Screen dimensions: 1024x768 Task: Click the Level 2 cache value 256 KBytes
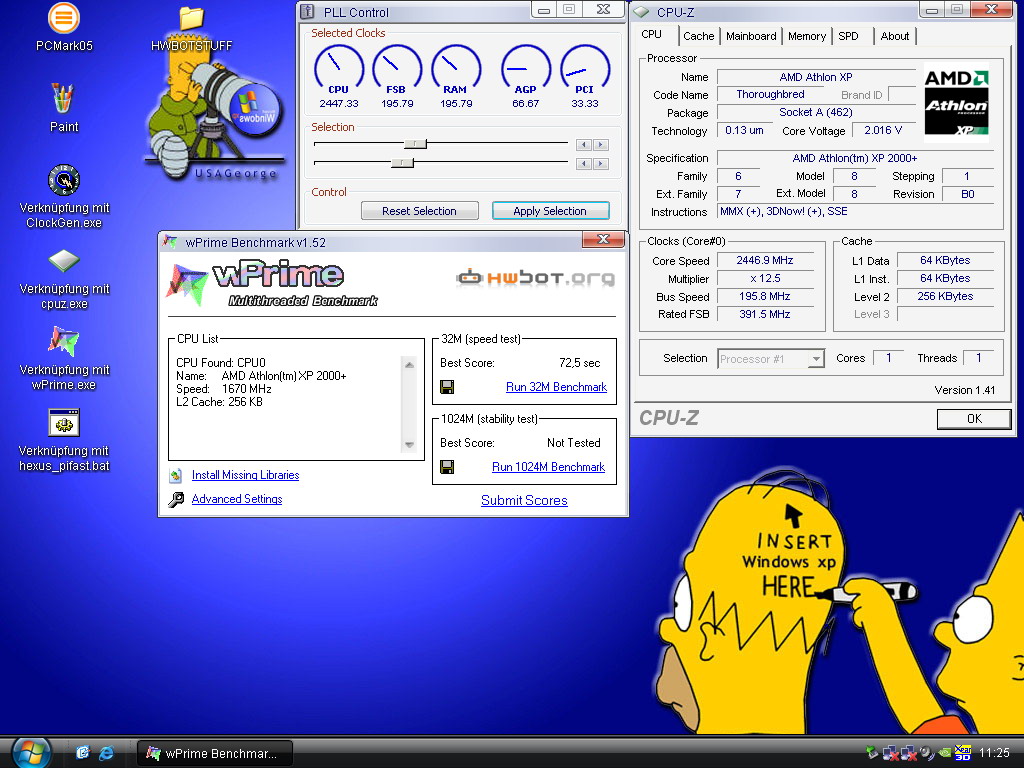coord(945,296)
